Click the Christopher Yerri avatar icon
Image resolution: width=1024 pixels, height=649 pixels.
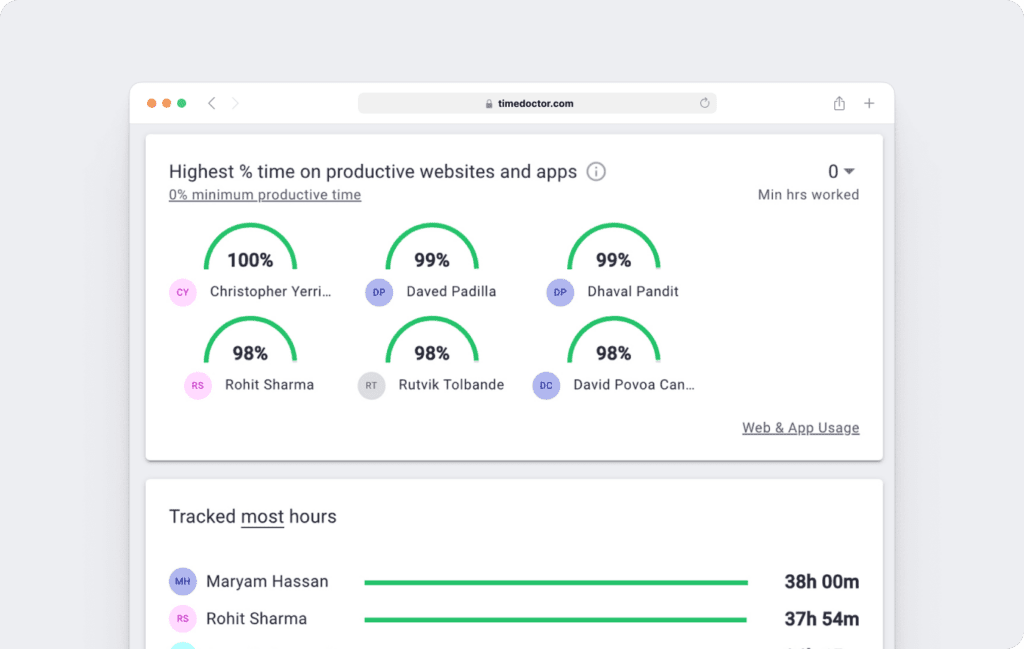[182, 292]
